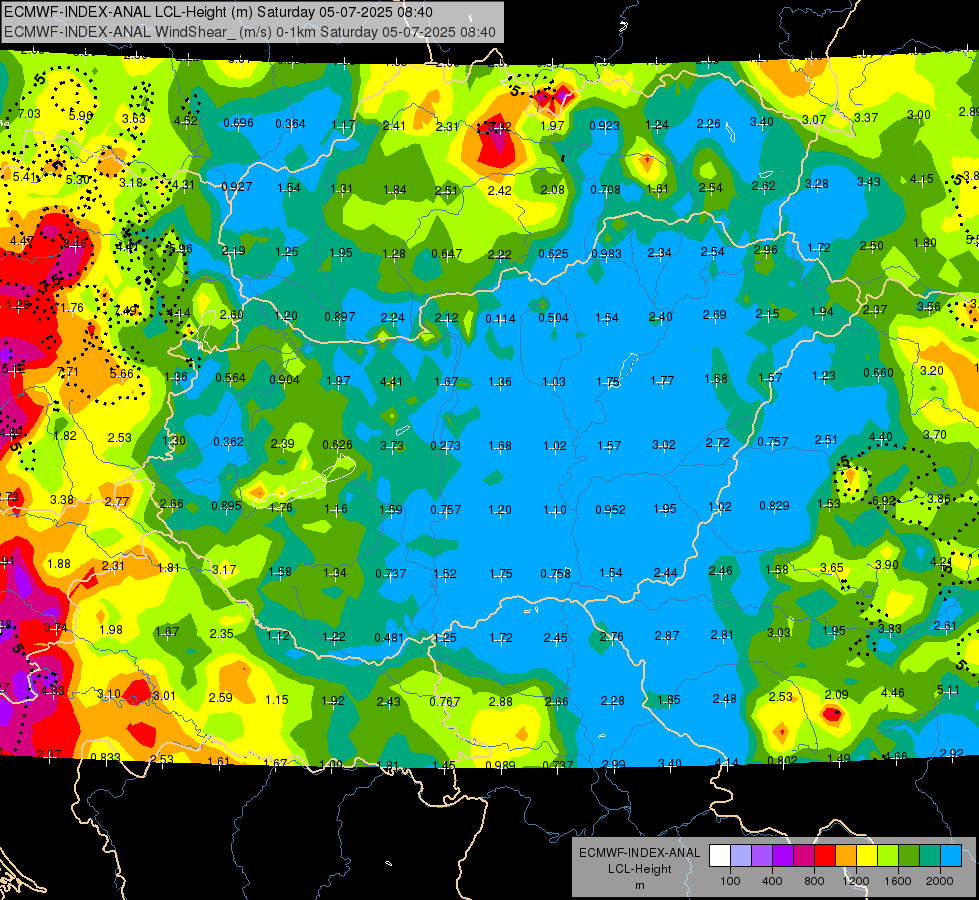Click the LCL-Height title line at top
The width and height of the screenshot is (979, 900).
point(218,12)
